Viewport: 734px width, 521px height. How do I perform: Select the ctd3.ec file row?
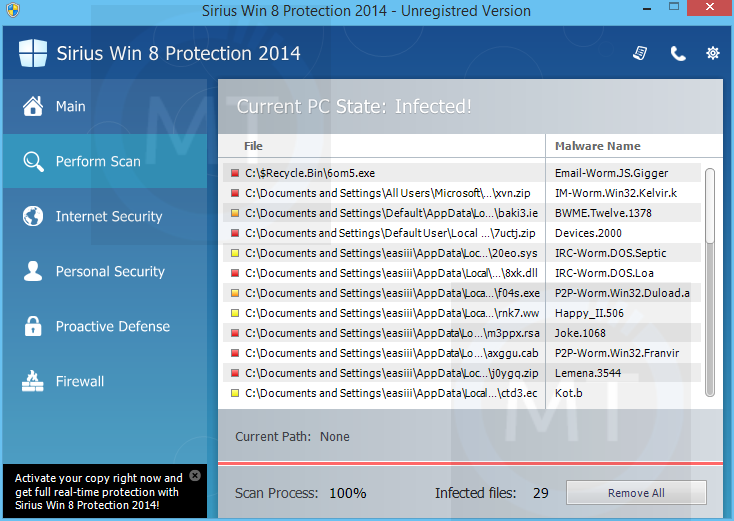[461, 393]
